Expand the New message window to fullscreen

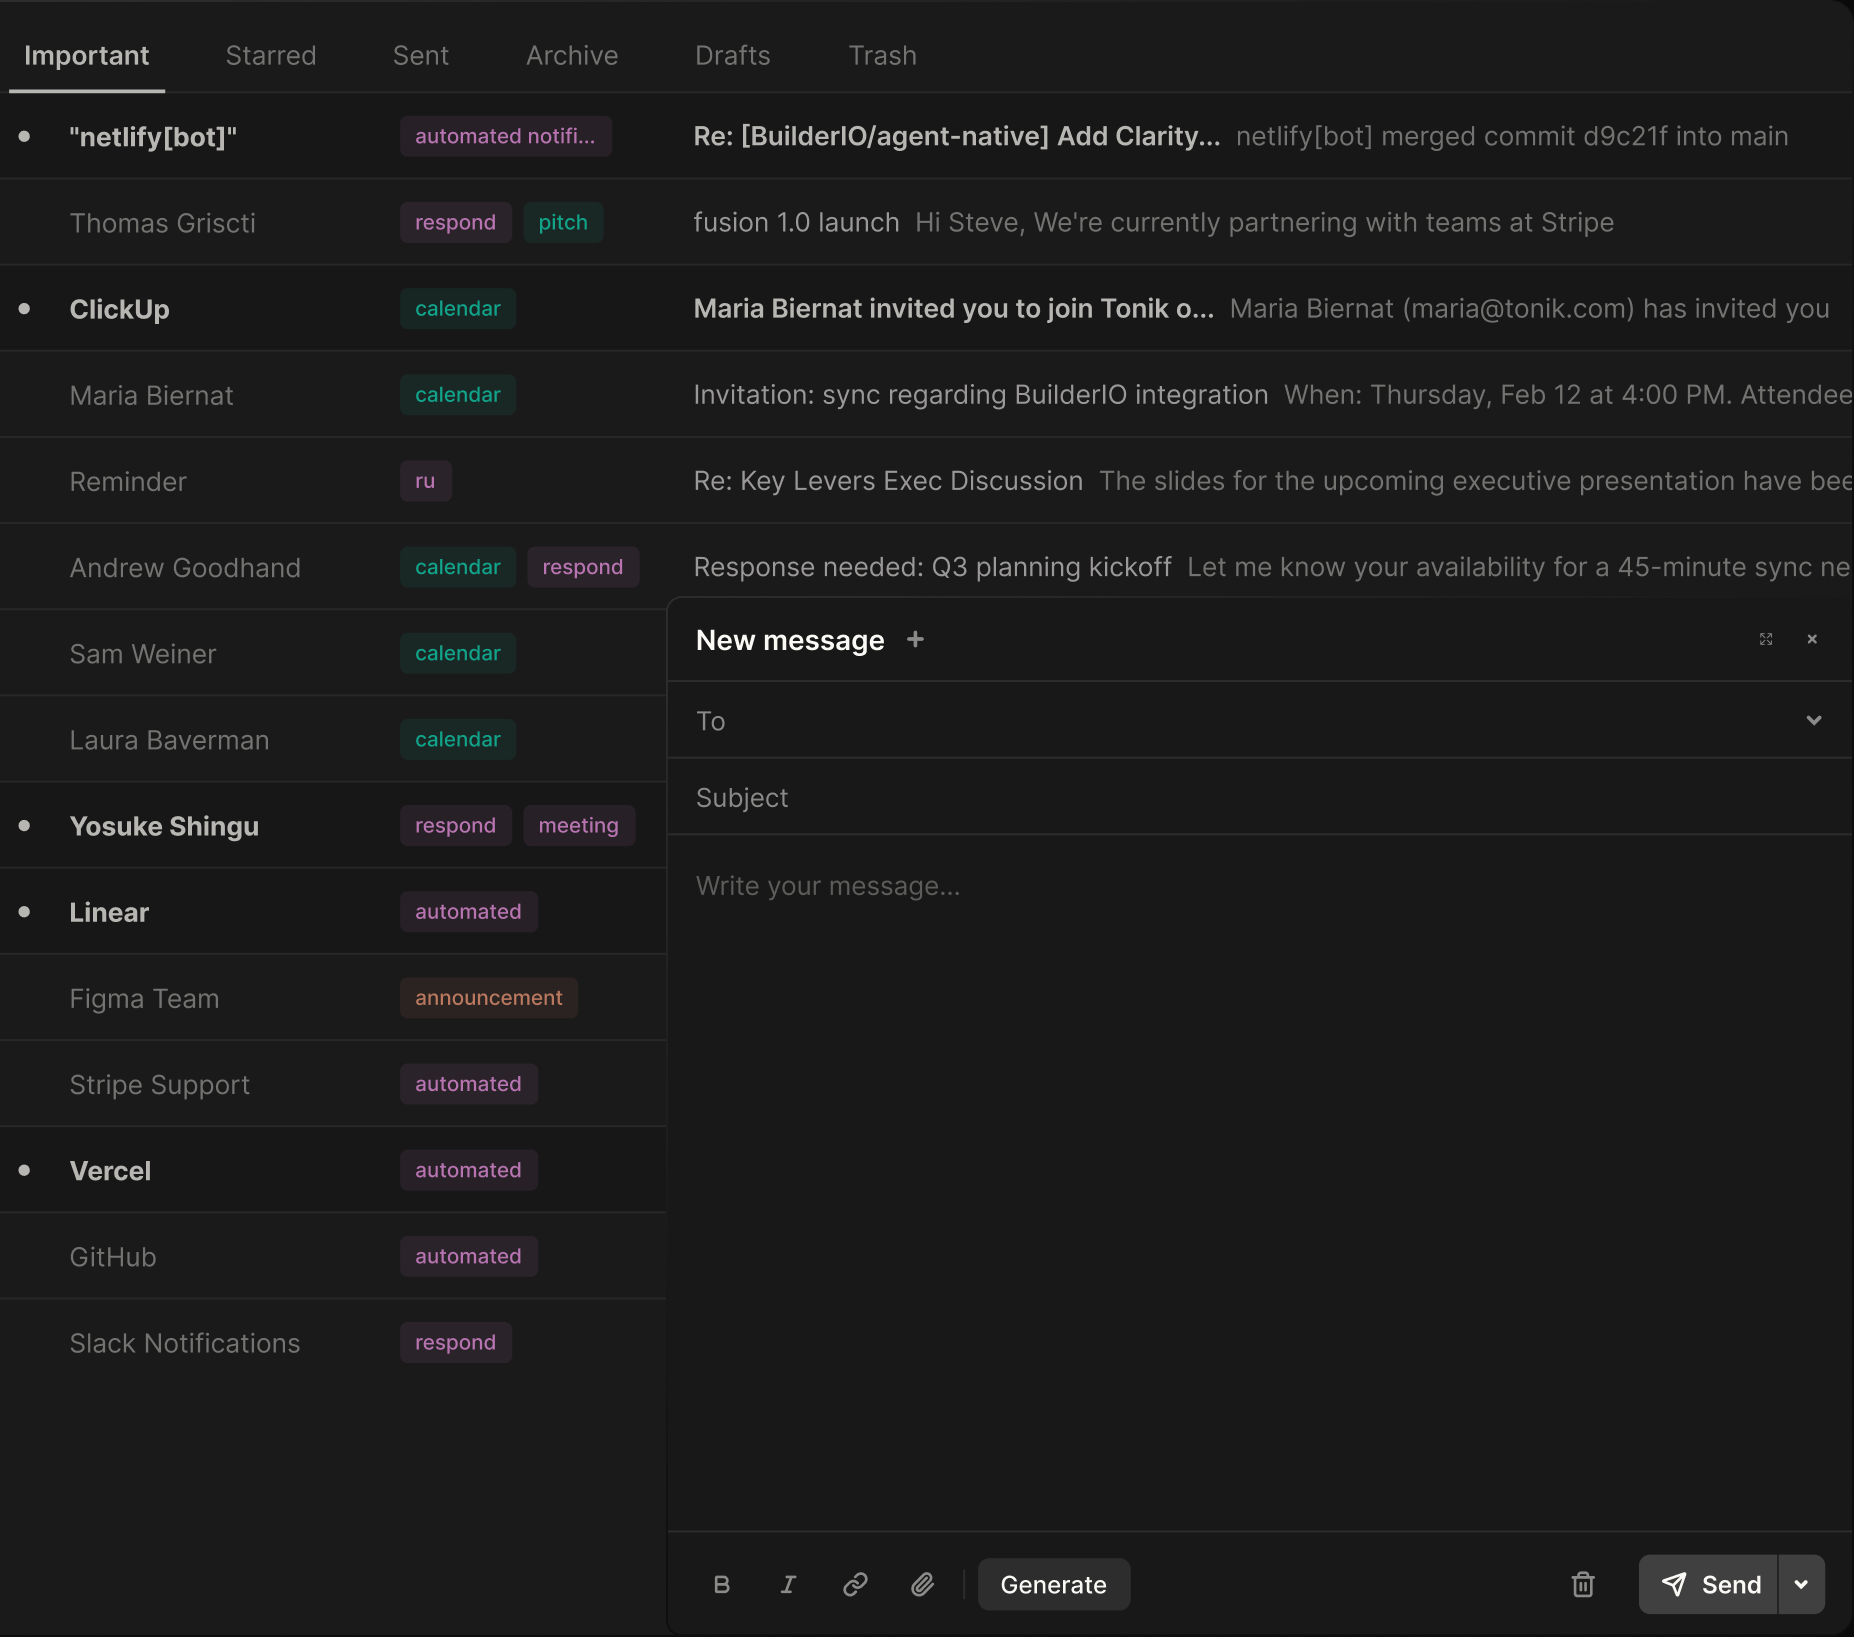pos(1766,639)
